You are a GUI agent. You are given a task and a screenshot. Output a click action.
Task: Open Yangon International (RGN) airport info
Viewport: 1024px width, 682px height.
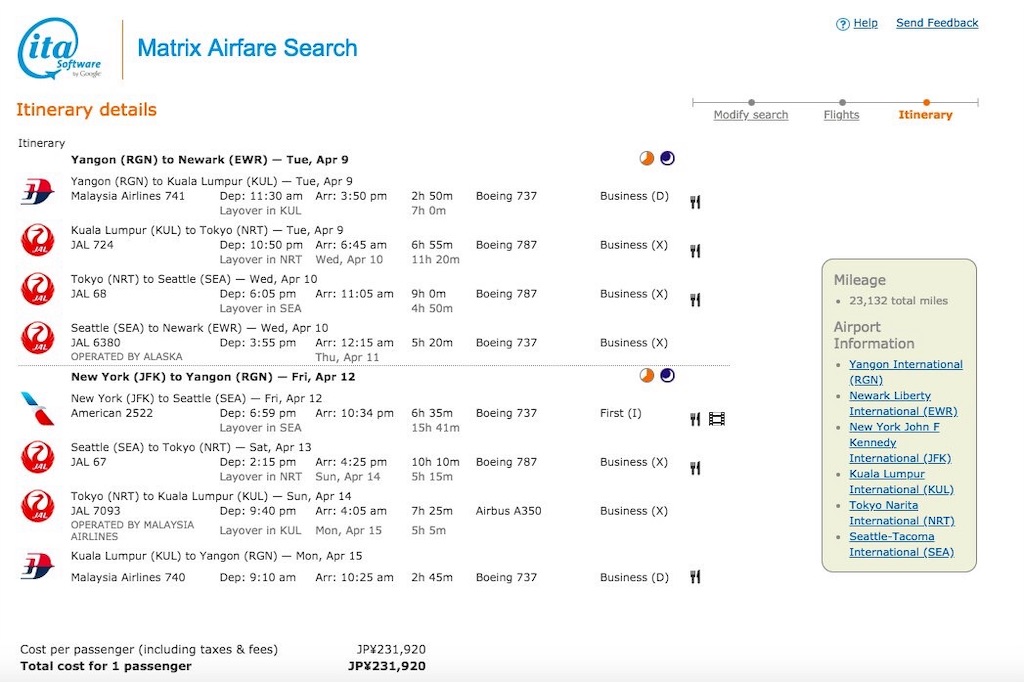tap(906, 372)
